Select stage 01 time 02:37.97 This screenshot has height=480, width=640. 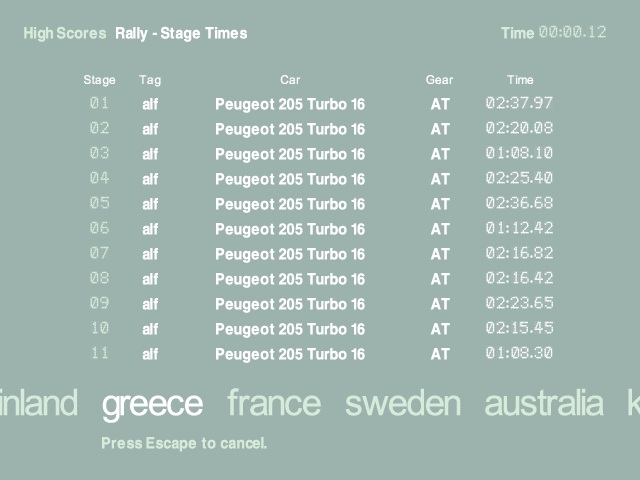click(519, 104)
